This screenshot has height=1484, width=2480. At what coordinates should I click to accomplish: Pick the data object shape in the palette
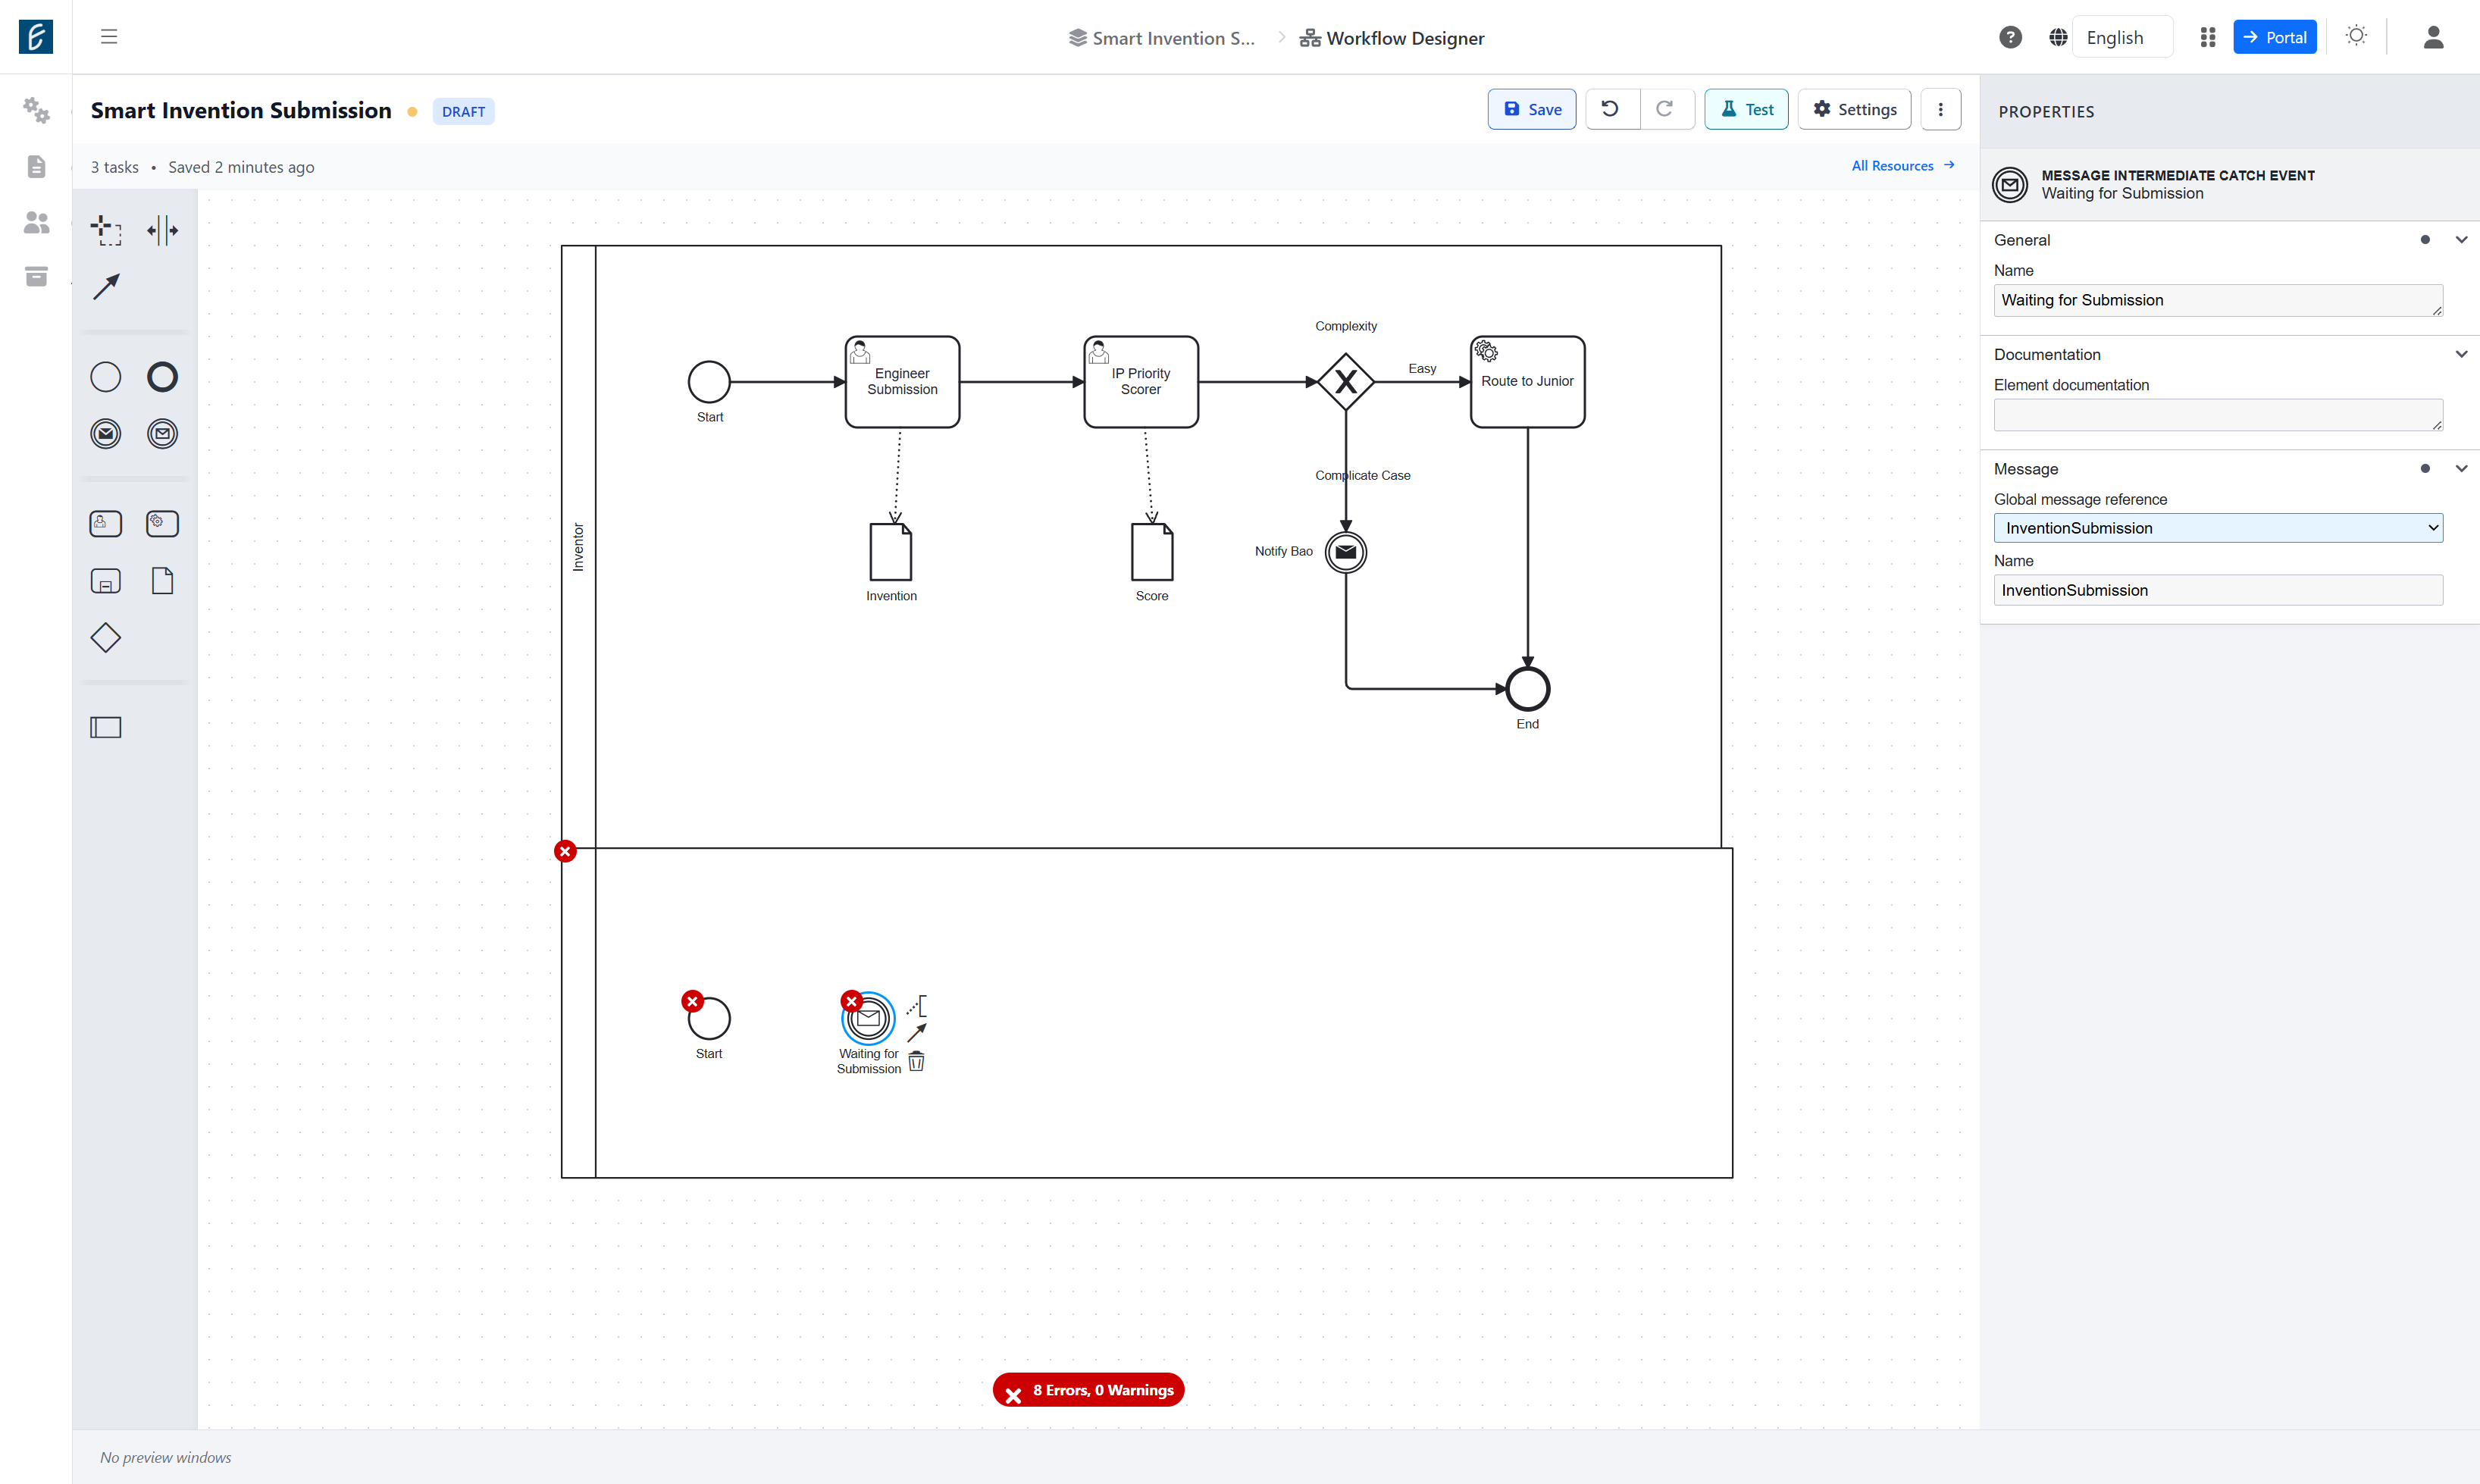(162, 581)
